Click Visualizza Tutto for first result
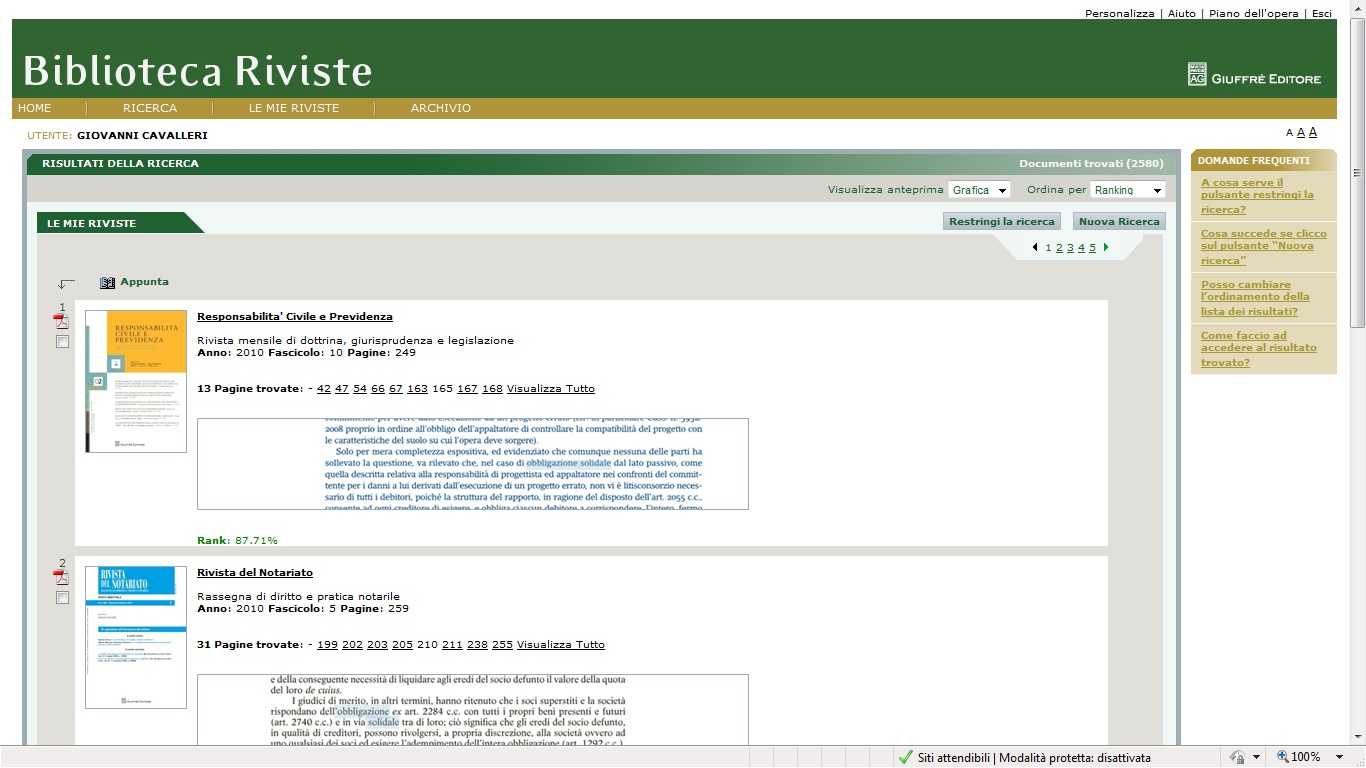 pos(551,389)
